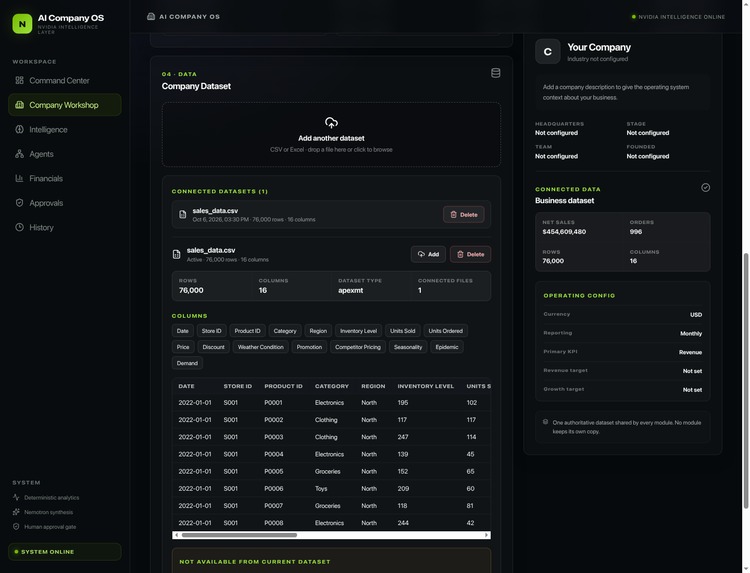750x573 pixels.
Task: Click the file icon of connected sales_data.csv
Action: pos(182,214)
